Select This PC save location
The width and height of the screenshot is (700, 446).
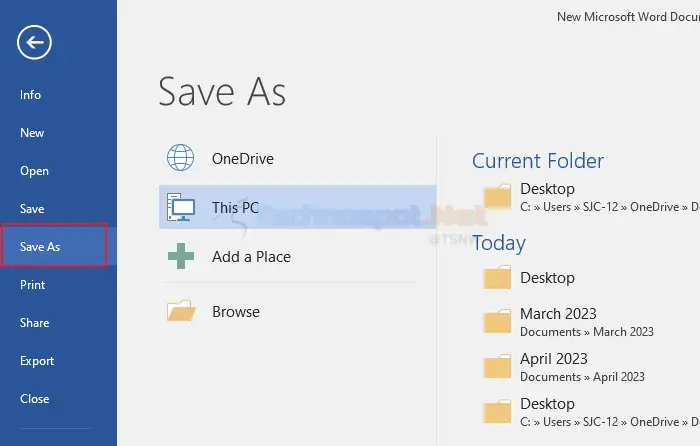click(x=297, y=207)
